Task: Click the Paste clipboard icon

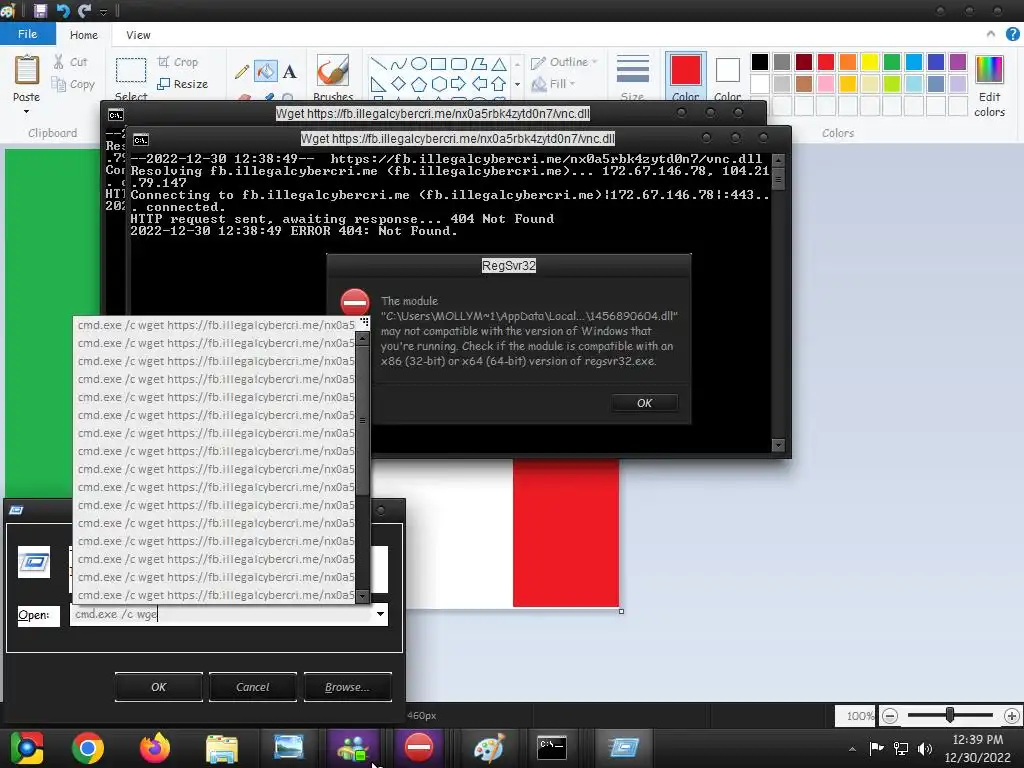Action: [27, 70]
